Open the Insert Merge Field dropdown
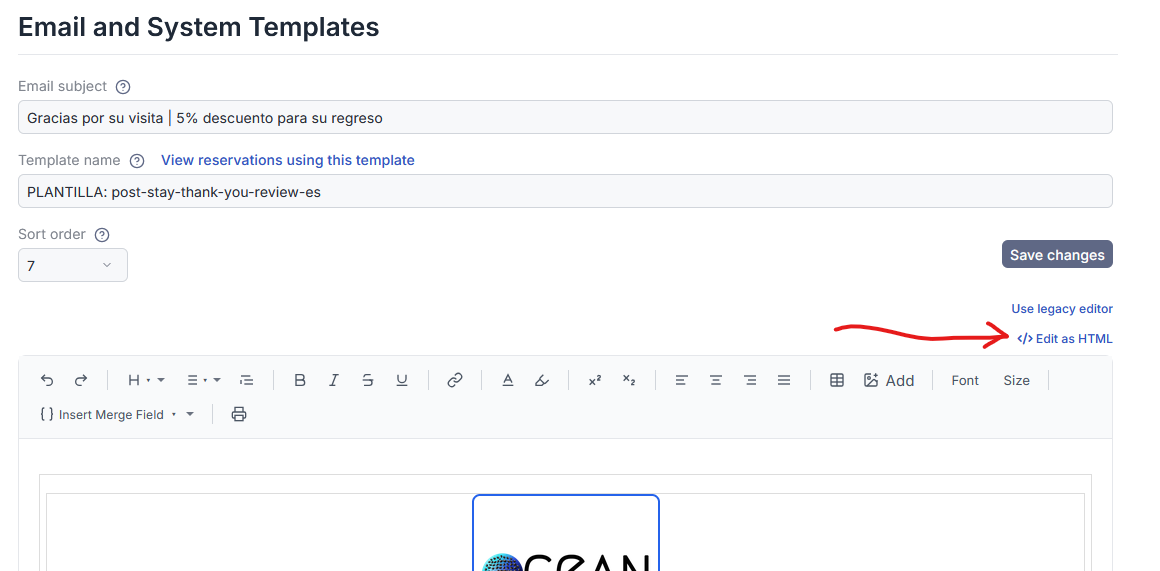The width and height of the screenshot is (1160, 571). point(117,414)
